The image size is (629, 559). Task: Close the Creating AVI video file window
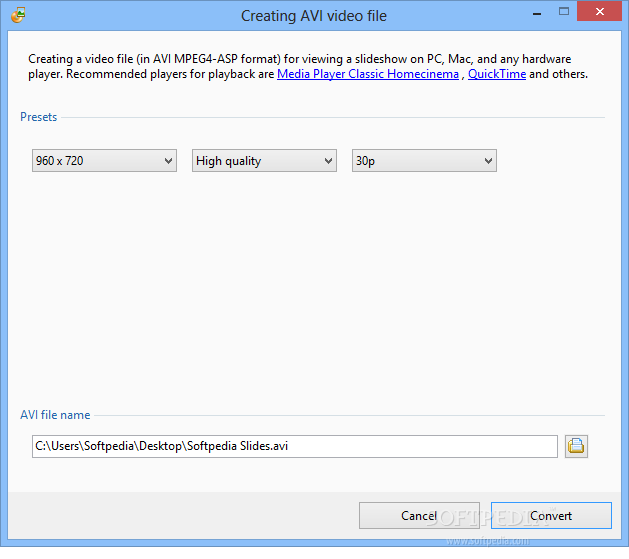[x=600, y=12]
